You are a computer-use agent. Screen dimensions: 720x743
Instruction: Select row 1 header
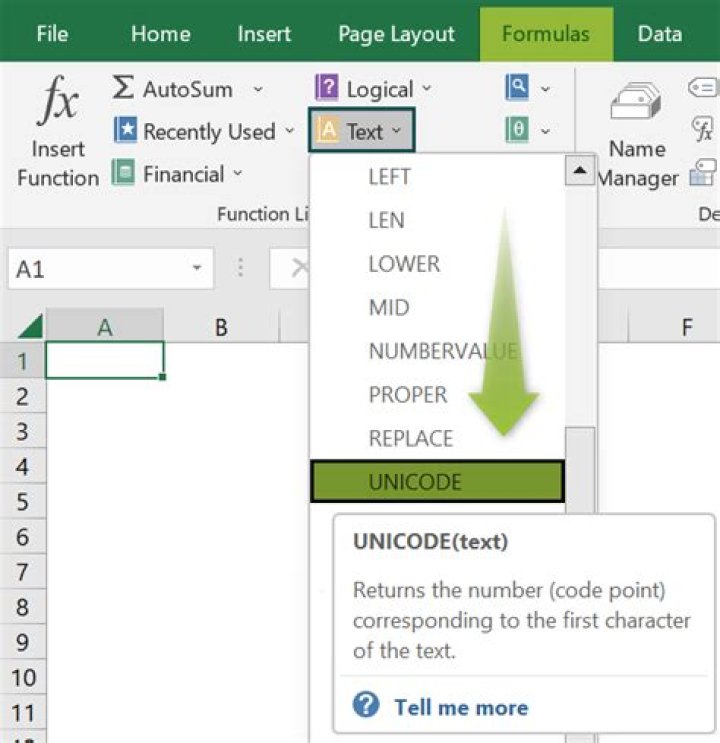[22, 361]
